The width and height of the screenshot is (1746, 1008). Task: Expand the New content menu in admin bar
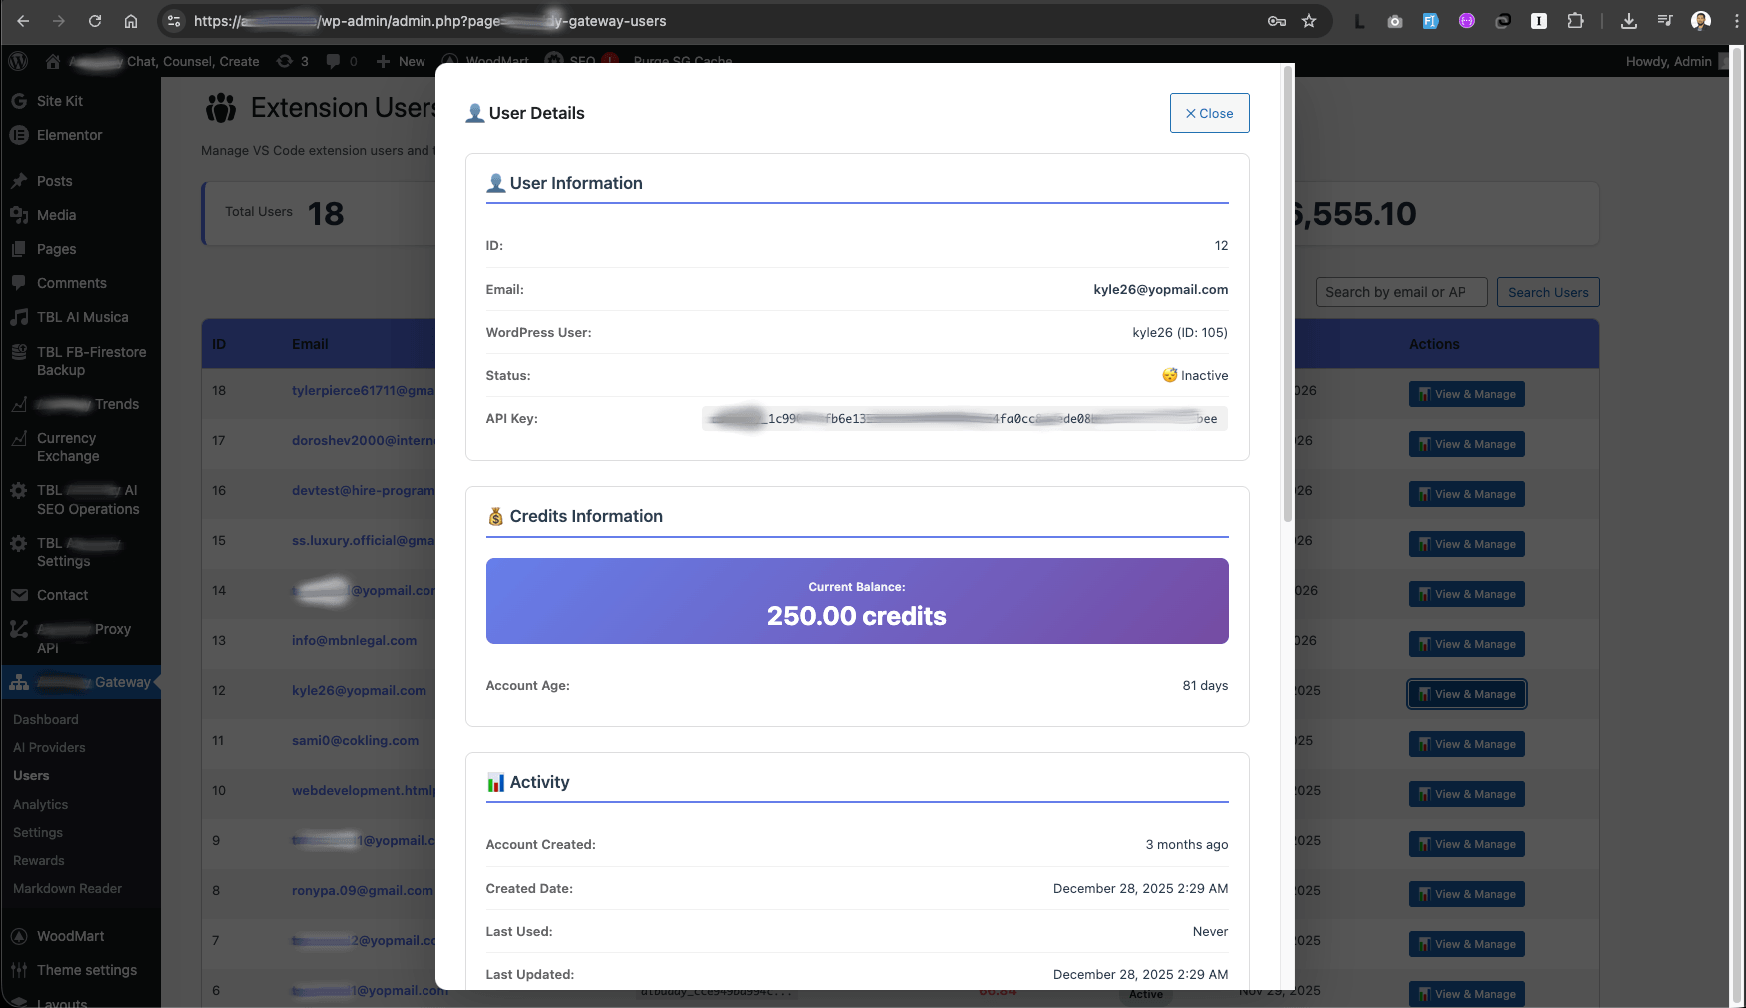click(401, 61)
